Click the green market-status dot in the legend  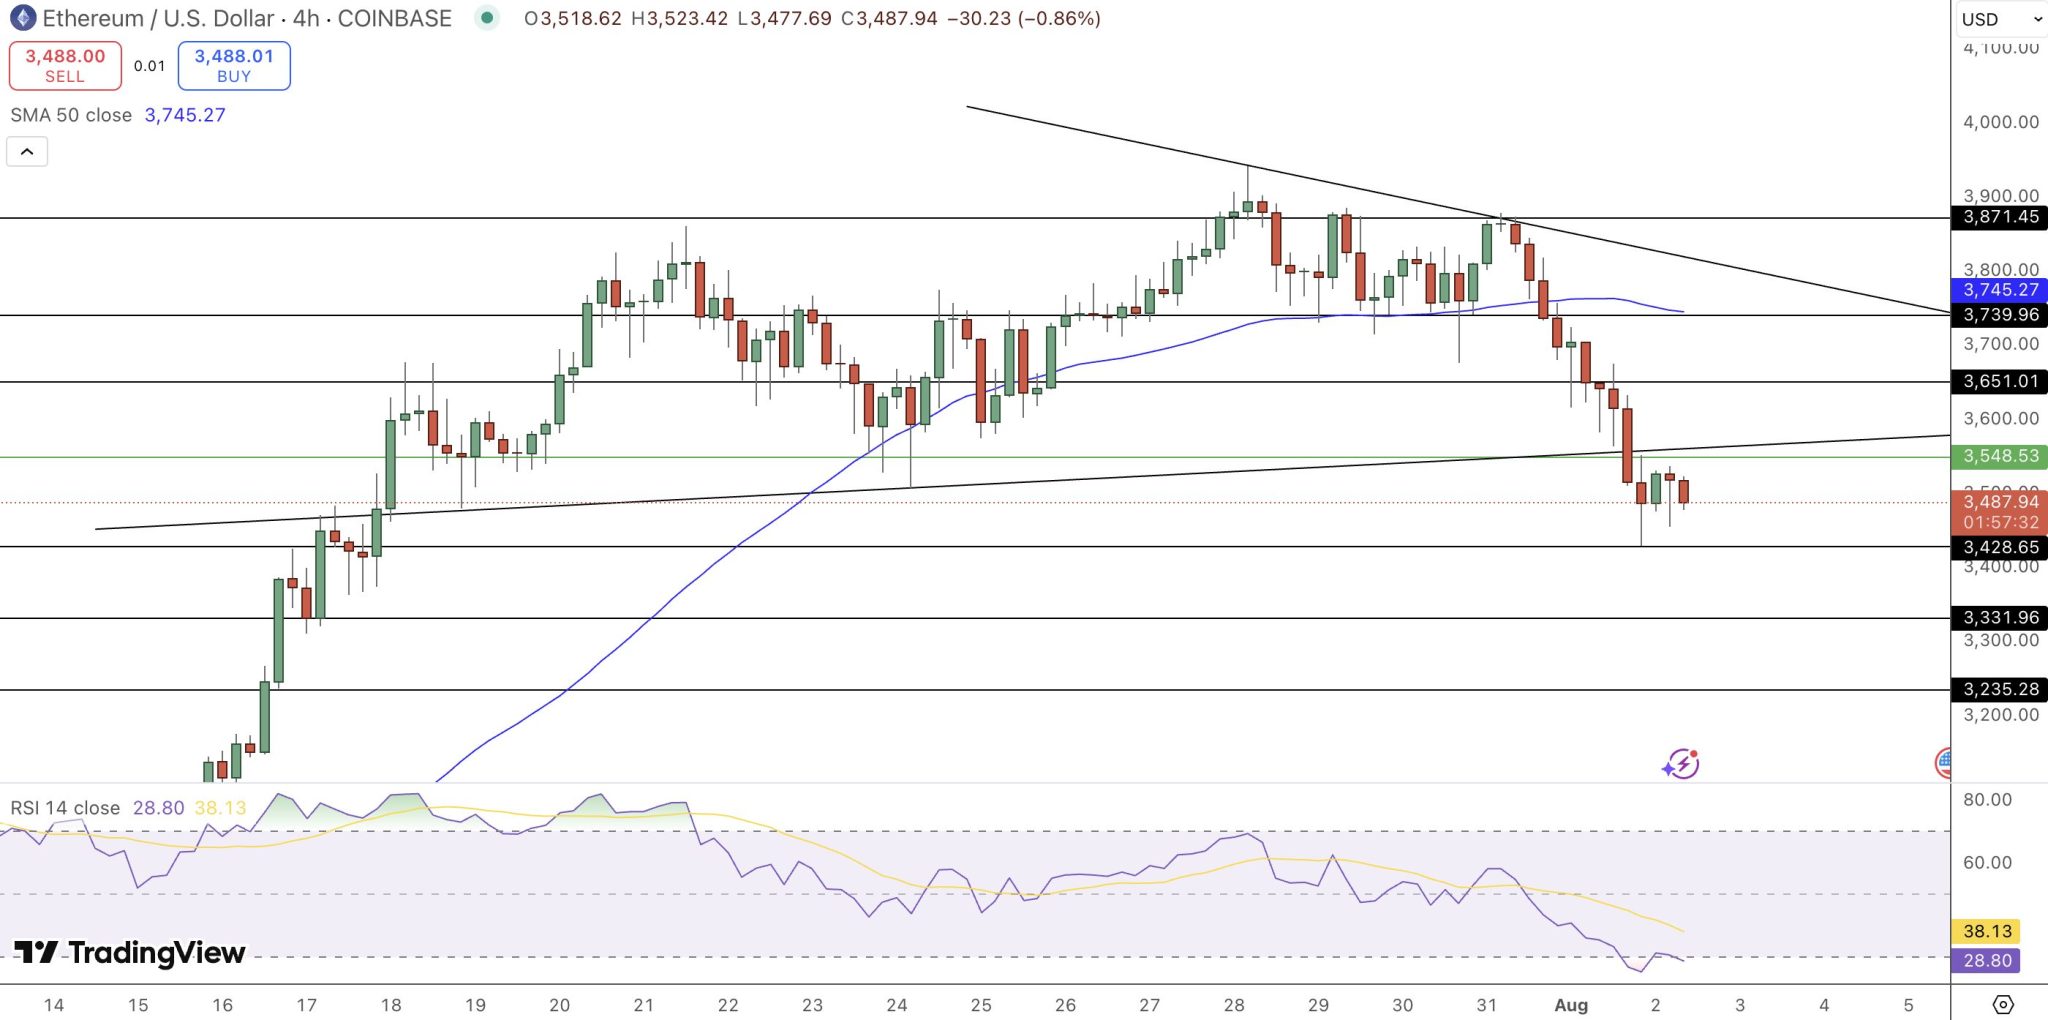pyautogui.click(x=487, y=18)
